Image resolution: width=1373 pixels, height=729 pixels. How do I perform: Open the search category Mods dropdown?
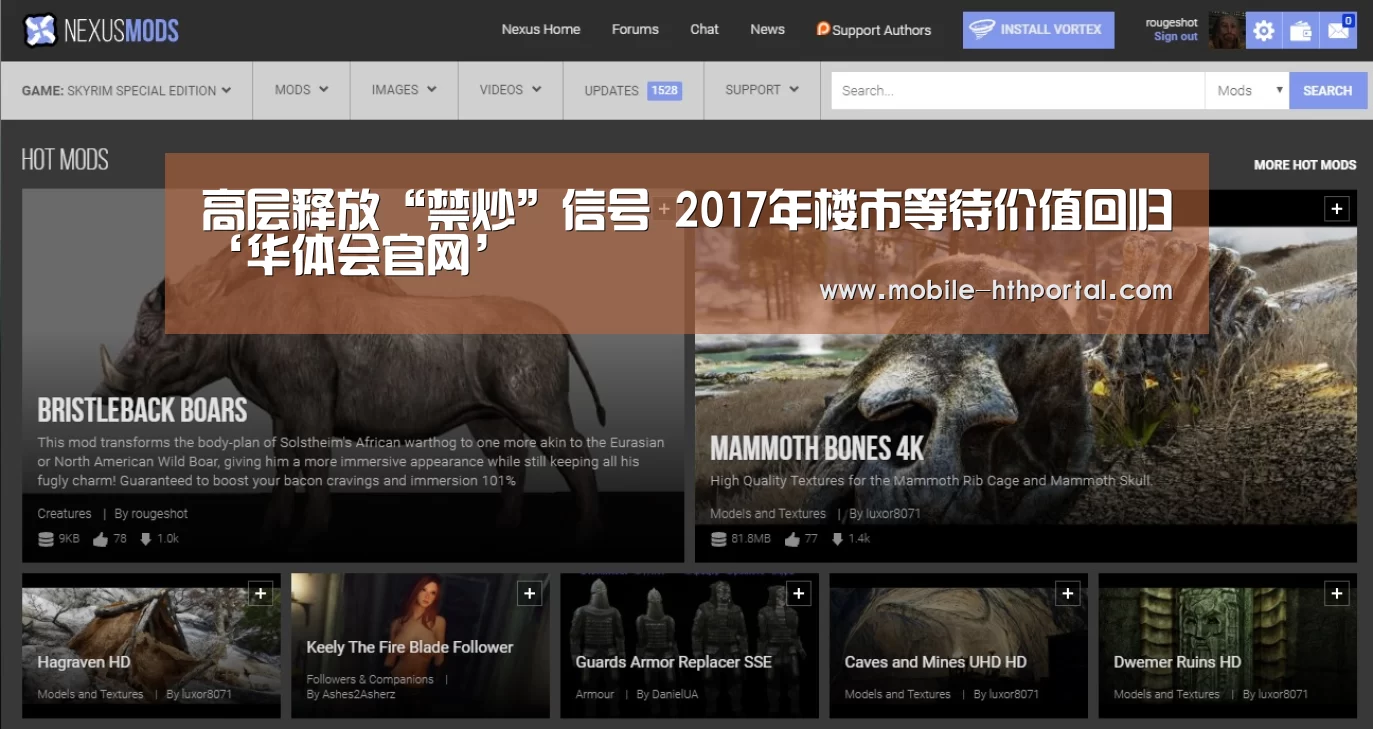[1247, 90]
